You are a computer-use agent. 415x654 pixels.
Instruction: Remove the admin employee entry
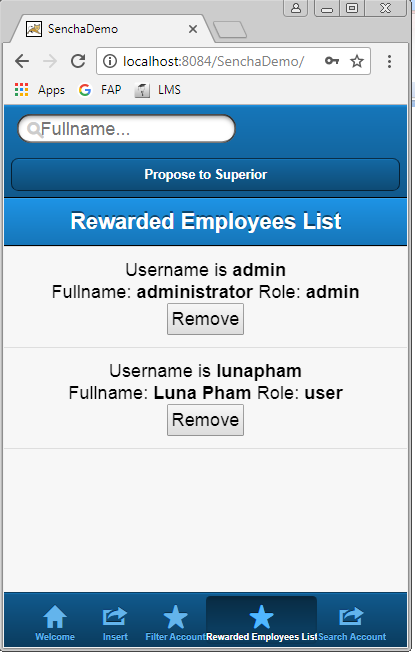(x=205, y=319)
